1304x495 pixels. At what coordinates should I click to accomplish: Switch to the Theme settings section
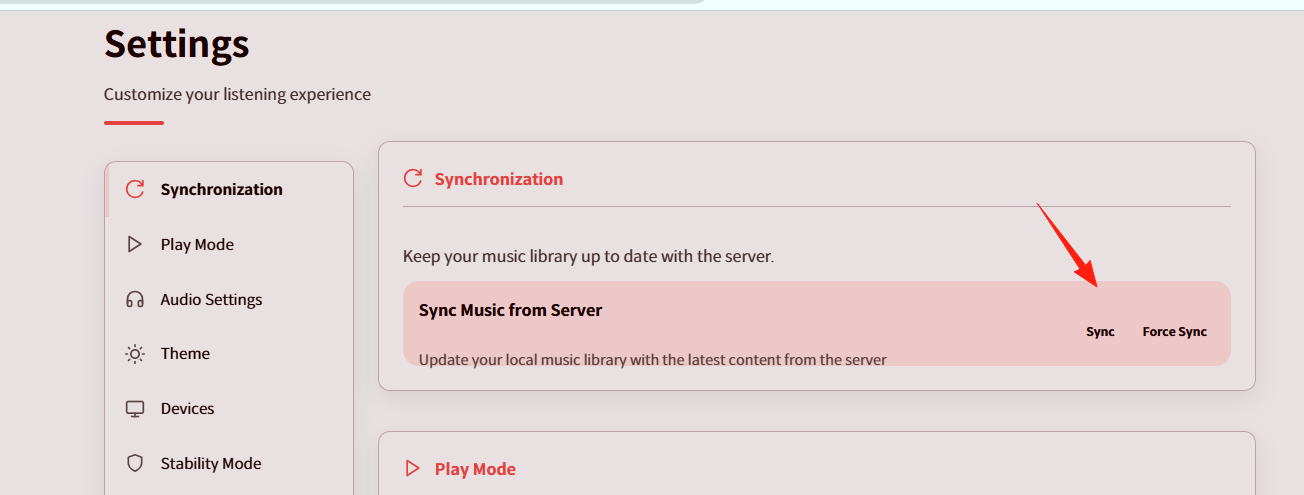pyautogui.click(x=229, y=353)
